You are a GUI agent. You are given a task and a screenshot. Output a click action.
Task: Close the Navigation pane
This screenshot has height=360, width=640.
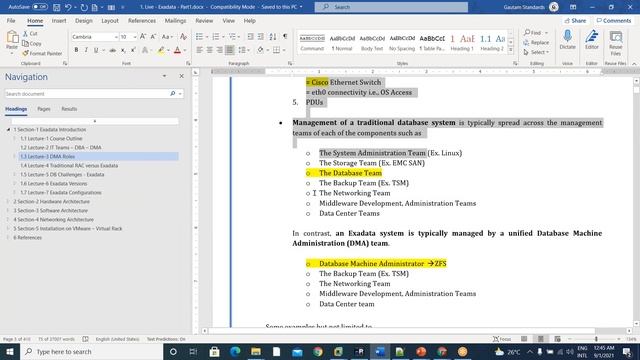pyautogui.click(x=182, y=76)
